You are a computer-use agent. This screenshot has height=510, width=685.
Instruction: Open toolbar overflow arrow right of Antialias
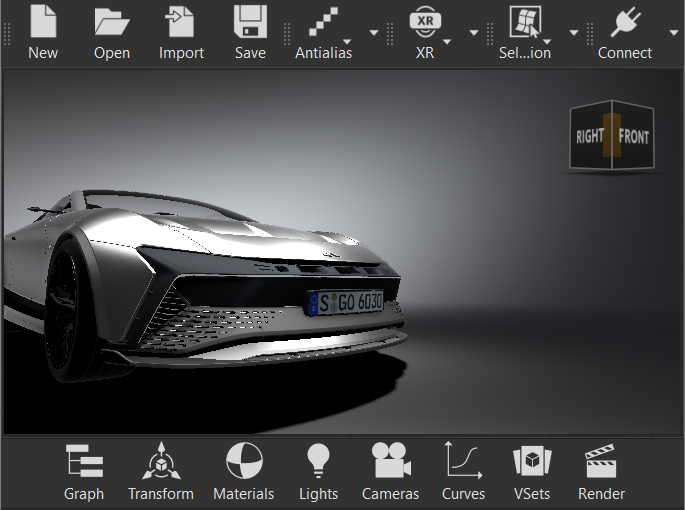pyautogui.click(x=374, y=32)
